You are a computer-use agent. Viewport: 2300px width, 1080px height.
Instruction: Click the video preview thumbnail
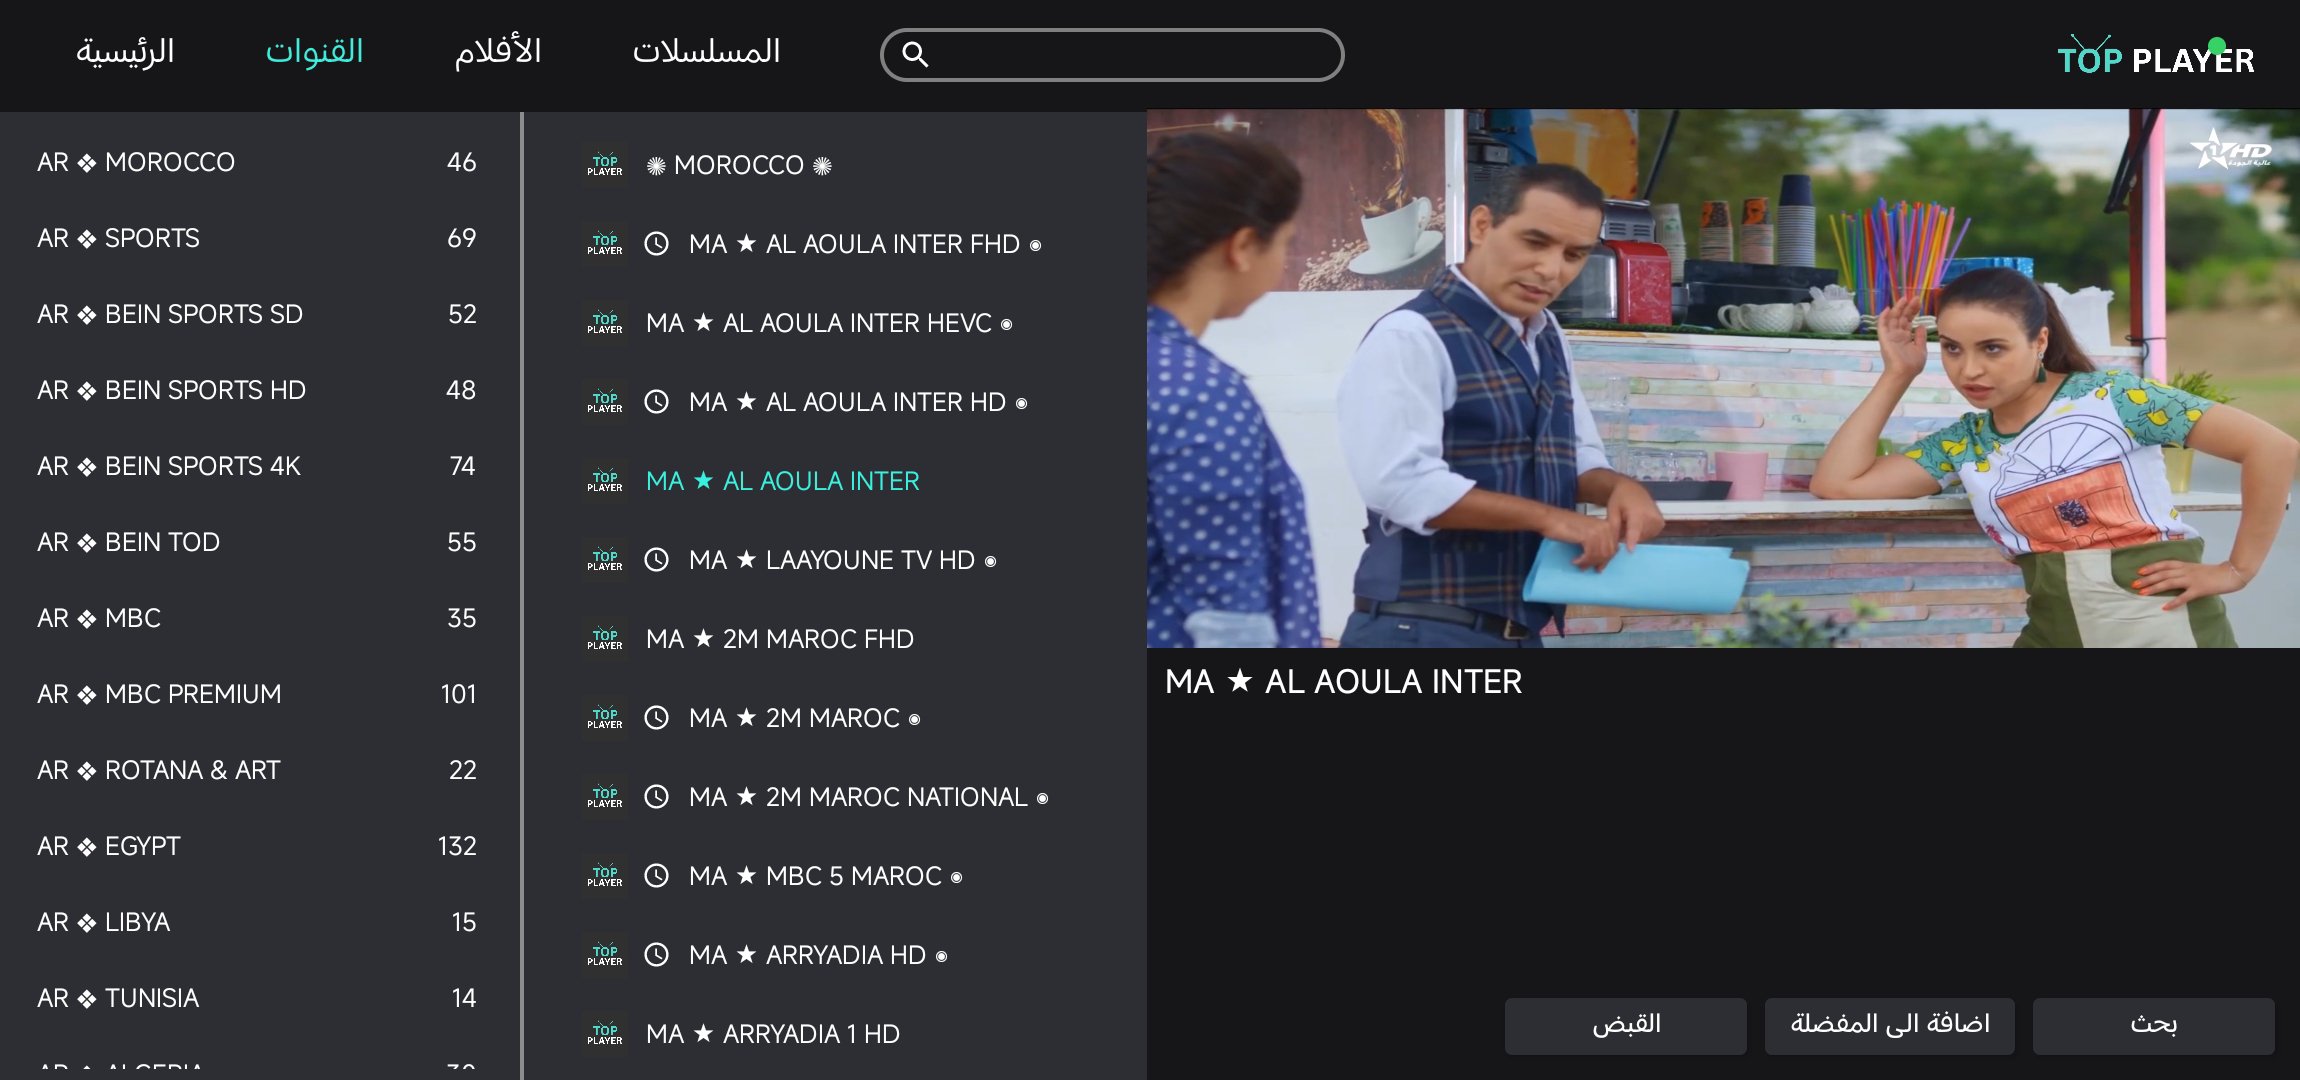(1723, 378)
